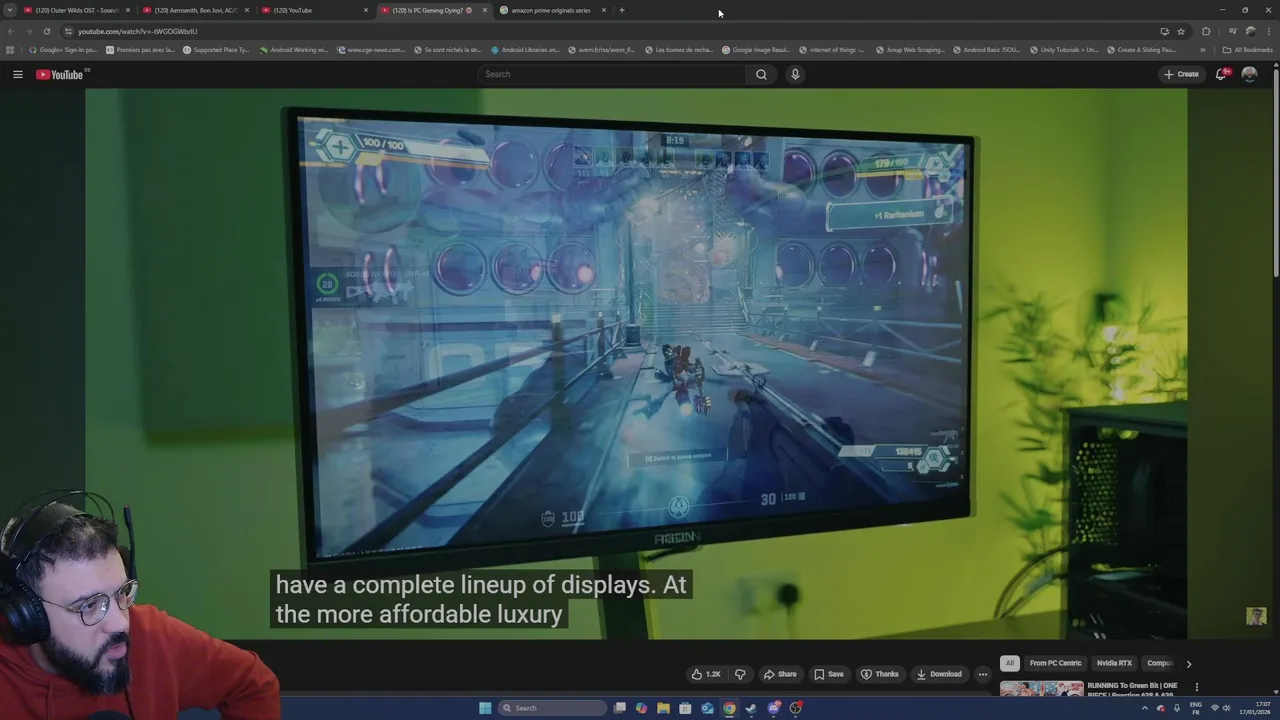1280x720 pixels.
Task: Open the apps grid in bookmarks bar
Action: (10, 50)
